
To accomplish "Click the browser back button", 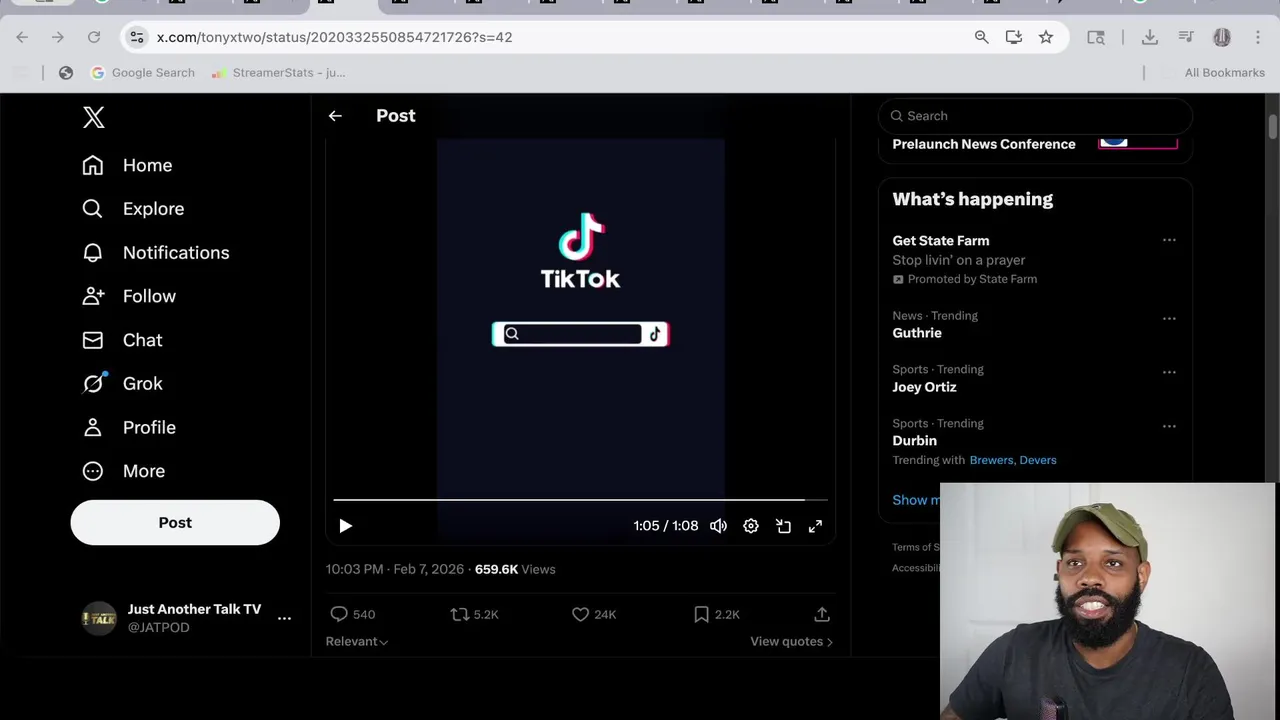I will tap(22, 37).
